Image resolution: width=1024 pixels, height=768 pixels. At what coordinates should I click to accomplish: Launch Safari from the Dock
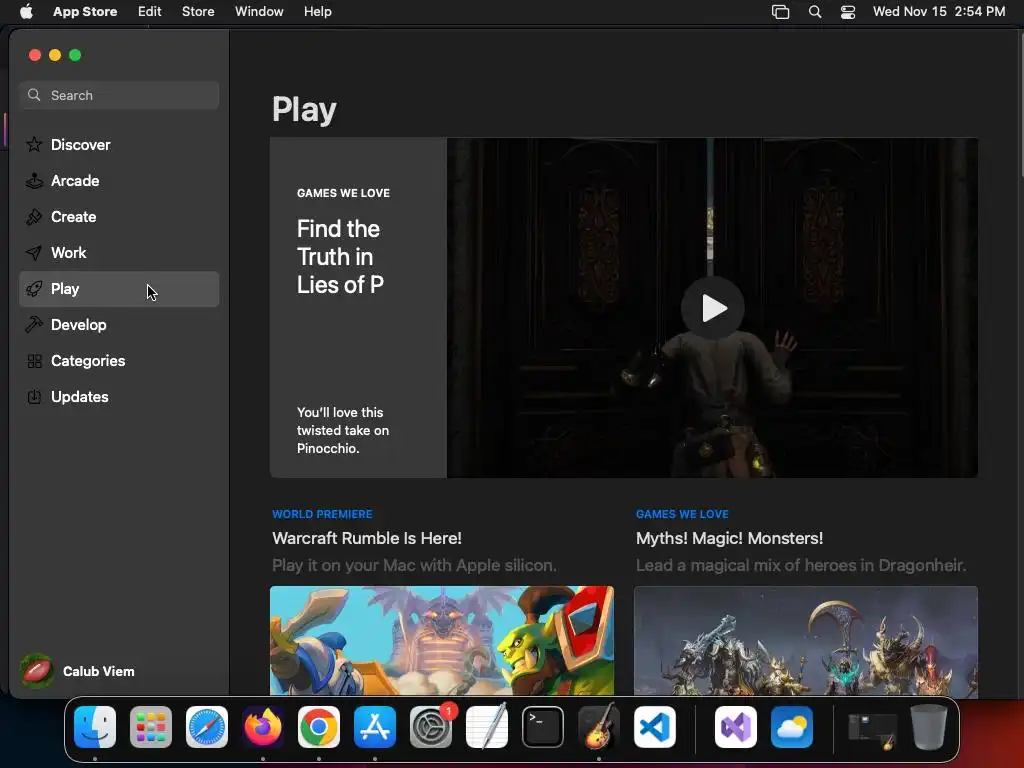coord(207,727)
